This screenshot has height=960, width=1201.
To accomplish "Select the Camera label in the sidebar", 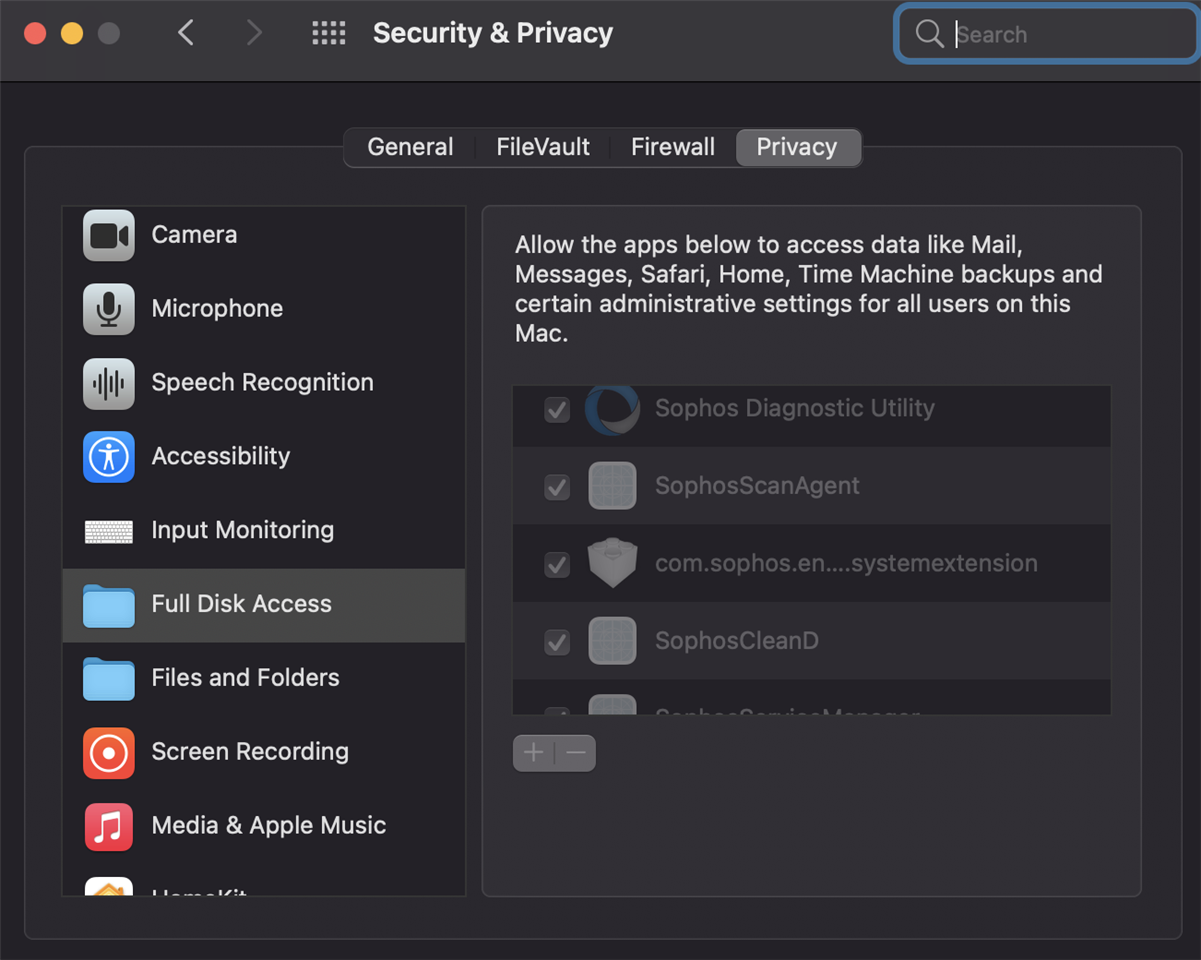I will [194, 235].
